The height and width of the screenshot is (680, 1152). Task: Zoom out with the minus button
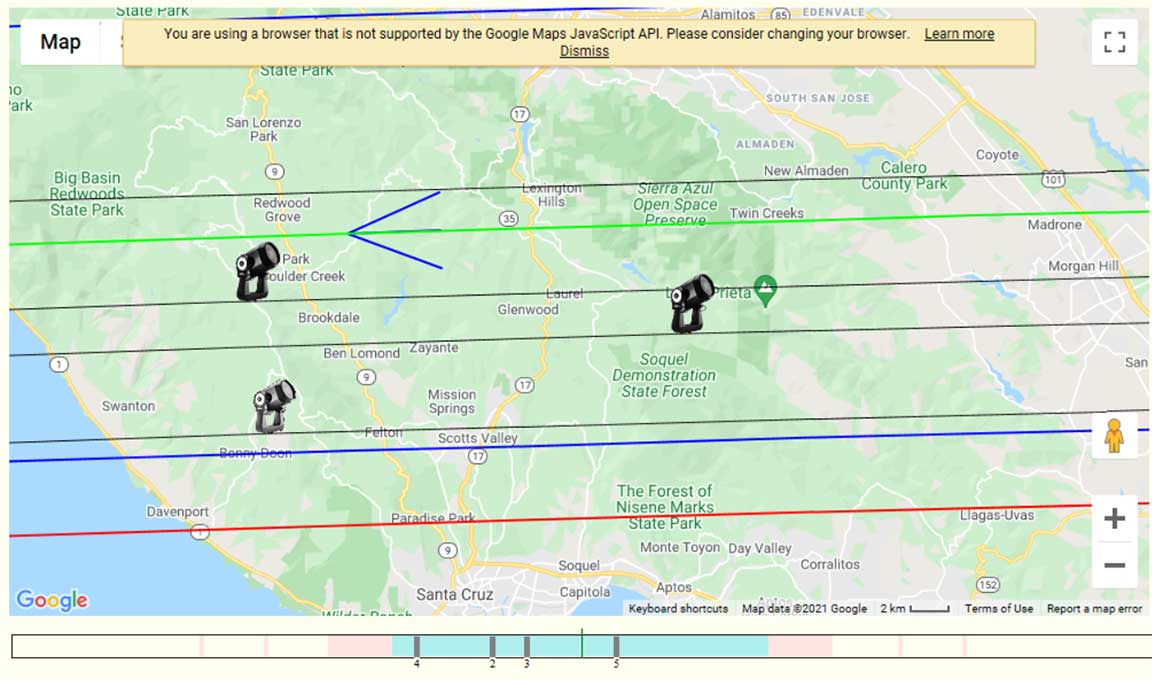pyautogui.click(x=1114, y=565)
